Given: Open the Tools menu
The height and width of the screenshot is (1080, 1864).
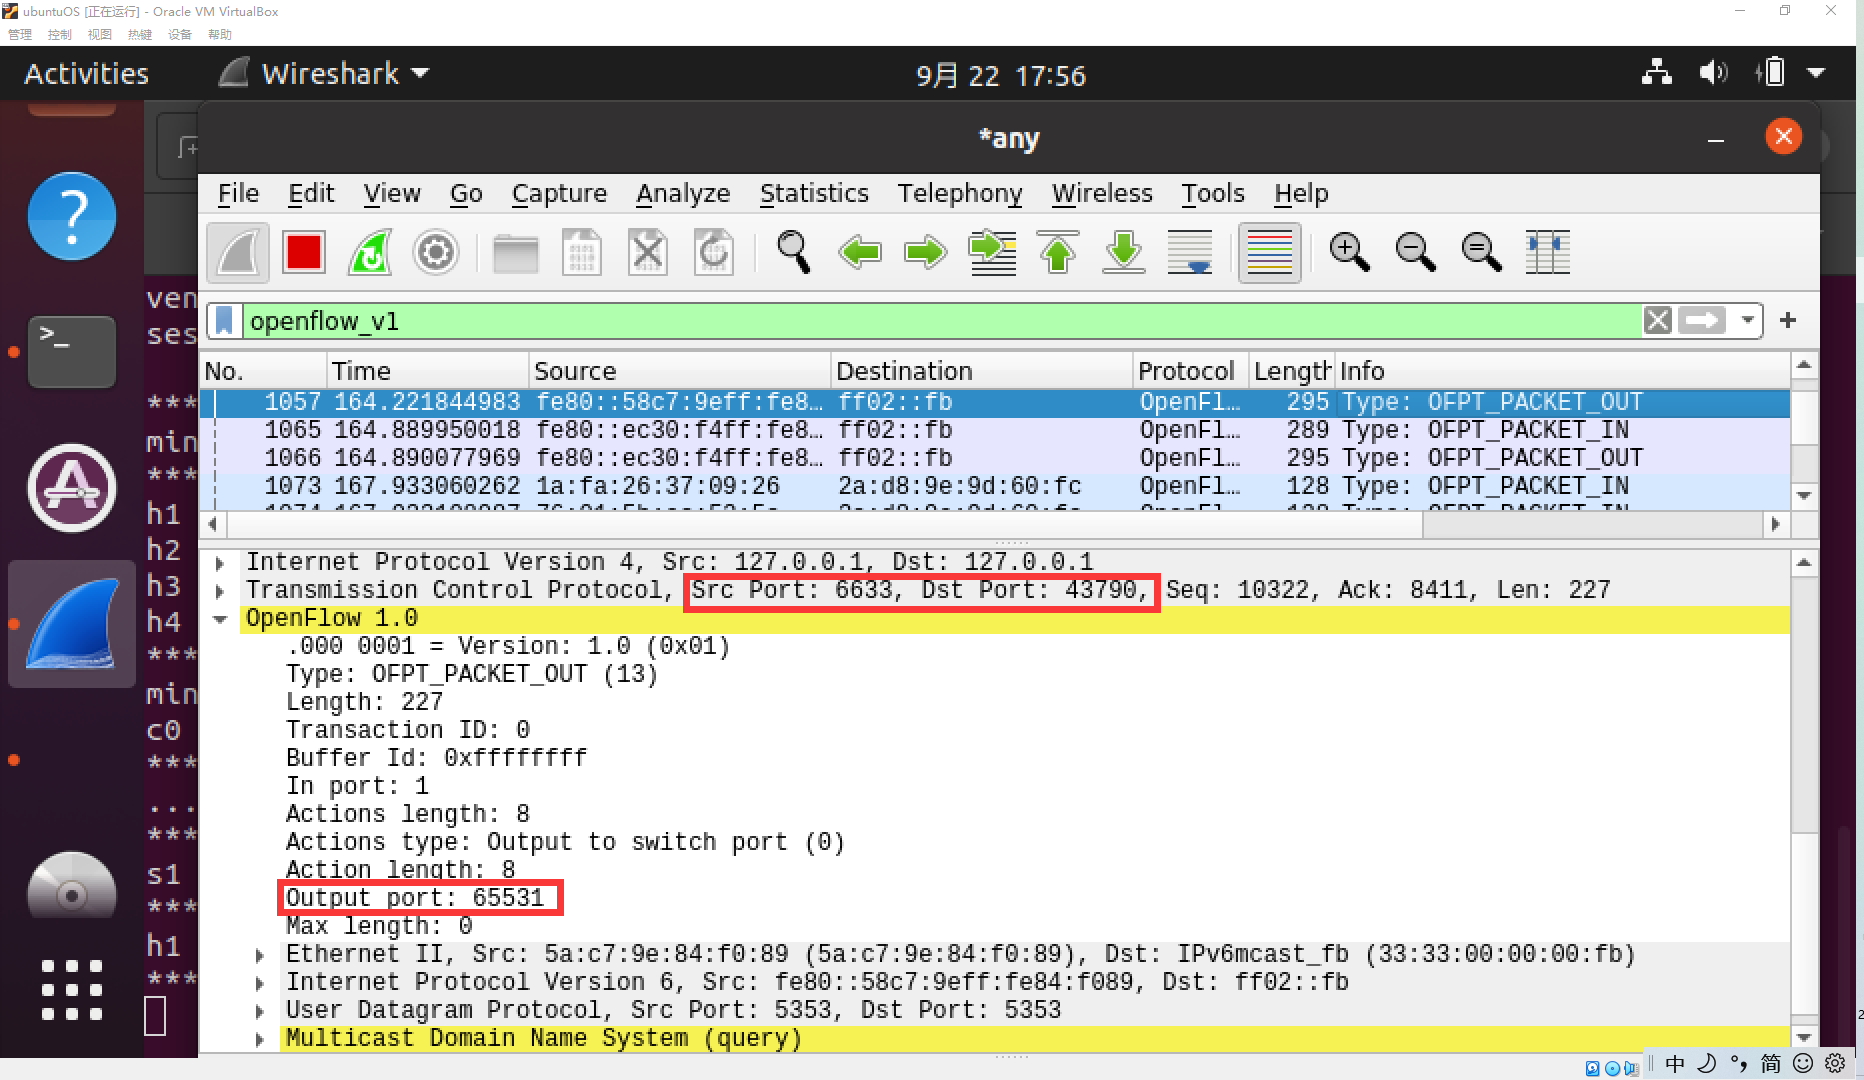Looking at the screenshot, I should [x=1213, y=193].
